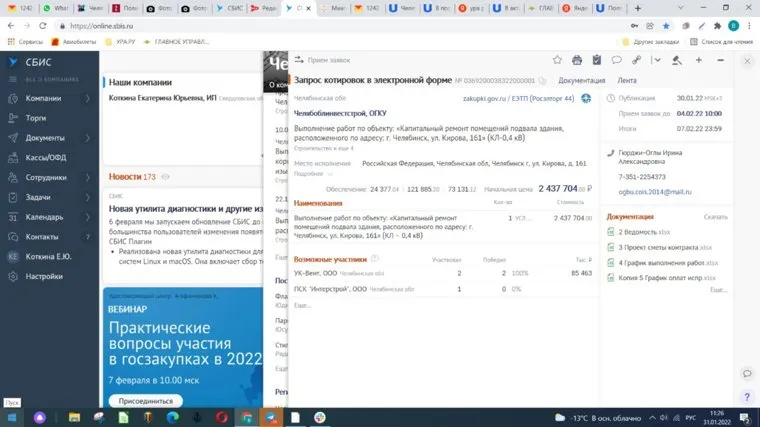Image resolution: width=760 pixels, height=427 pixels.
Task: Open comments via speech bubble icon
Action: 617,60
